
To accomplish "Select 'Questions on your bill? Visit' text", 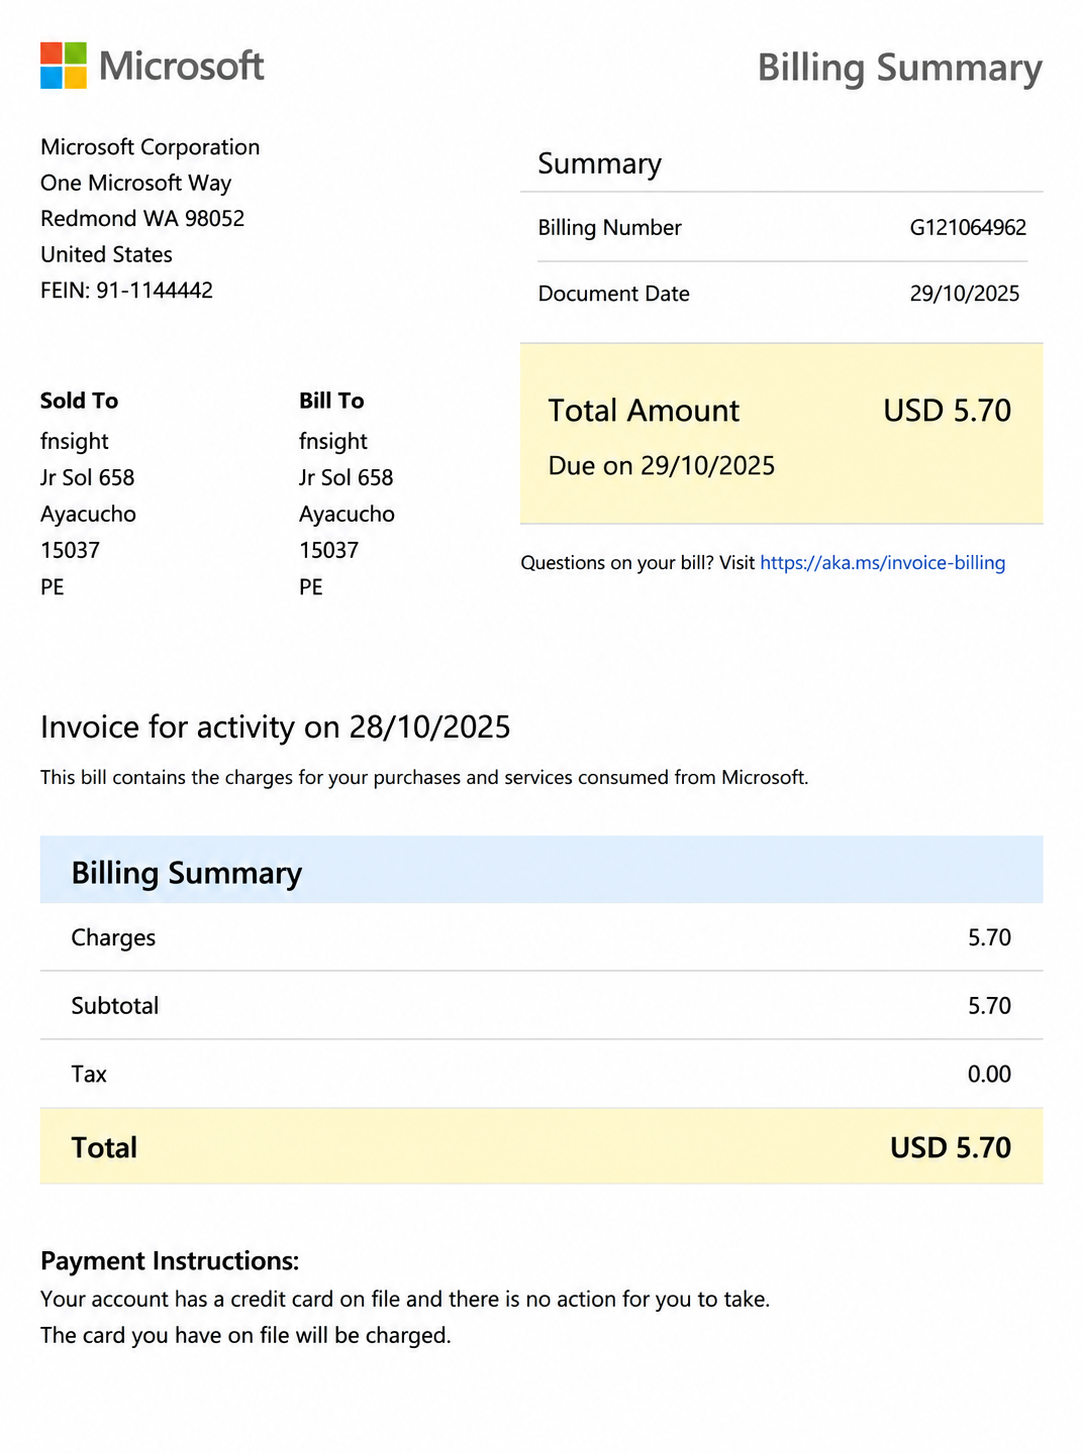I will [x=638, y=563].
